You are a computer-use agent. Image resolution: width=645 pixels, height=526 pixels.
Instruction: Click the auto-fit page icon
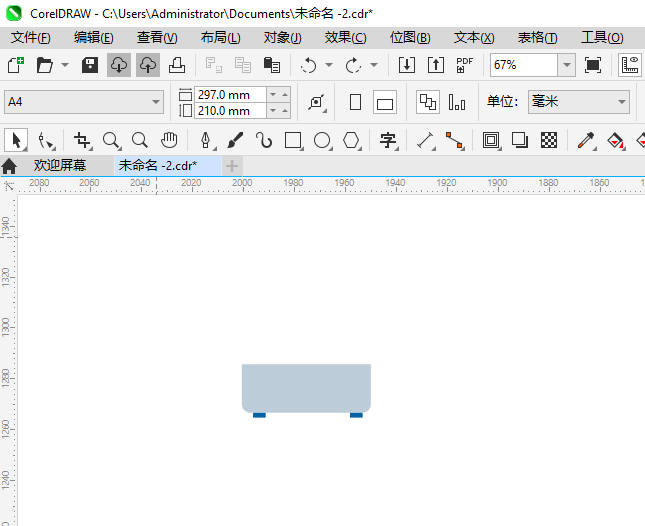[317, 102]
